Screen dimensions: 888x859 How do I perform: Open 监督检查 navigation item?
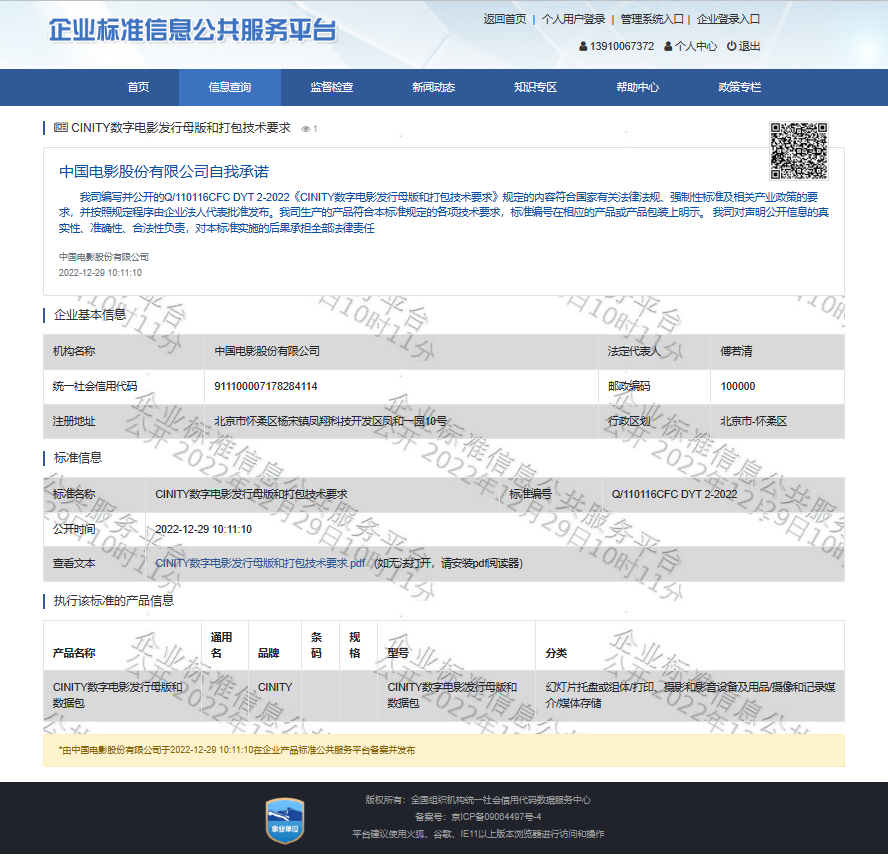coord(332,87)
